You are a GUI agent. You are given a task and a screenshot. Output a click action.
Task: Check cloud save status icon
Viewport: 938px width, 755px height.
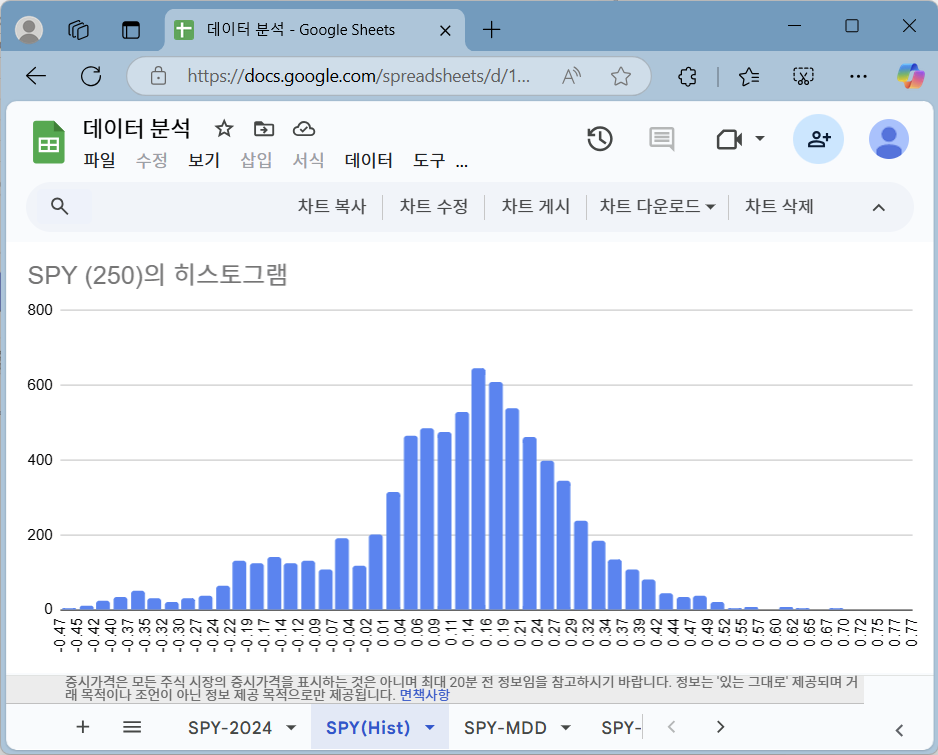(304, 129)
